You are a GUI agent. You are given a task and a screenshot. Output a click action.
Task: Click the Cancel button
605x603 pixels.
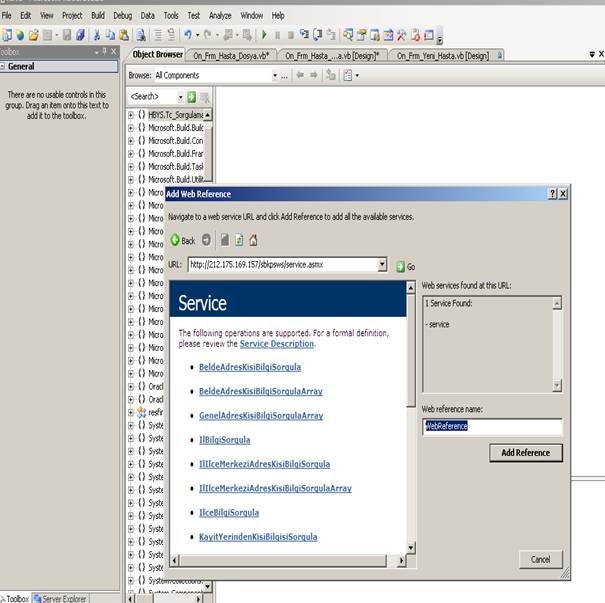coord(541,559)
